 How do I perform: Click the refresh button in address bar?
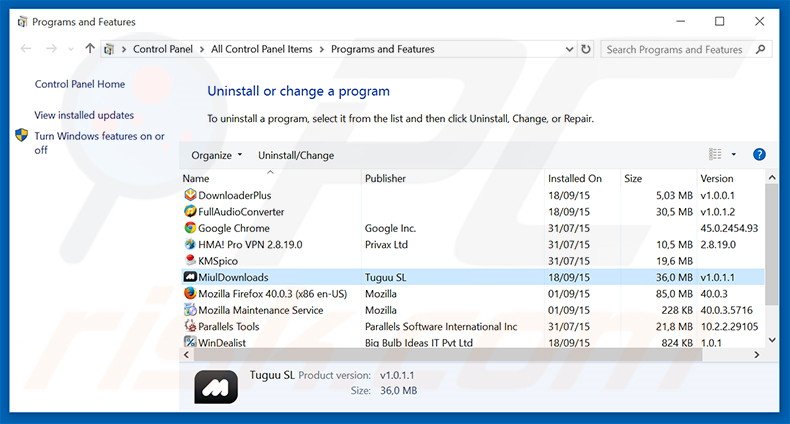tap(585, 49)
